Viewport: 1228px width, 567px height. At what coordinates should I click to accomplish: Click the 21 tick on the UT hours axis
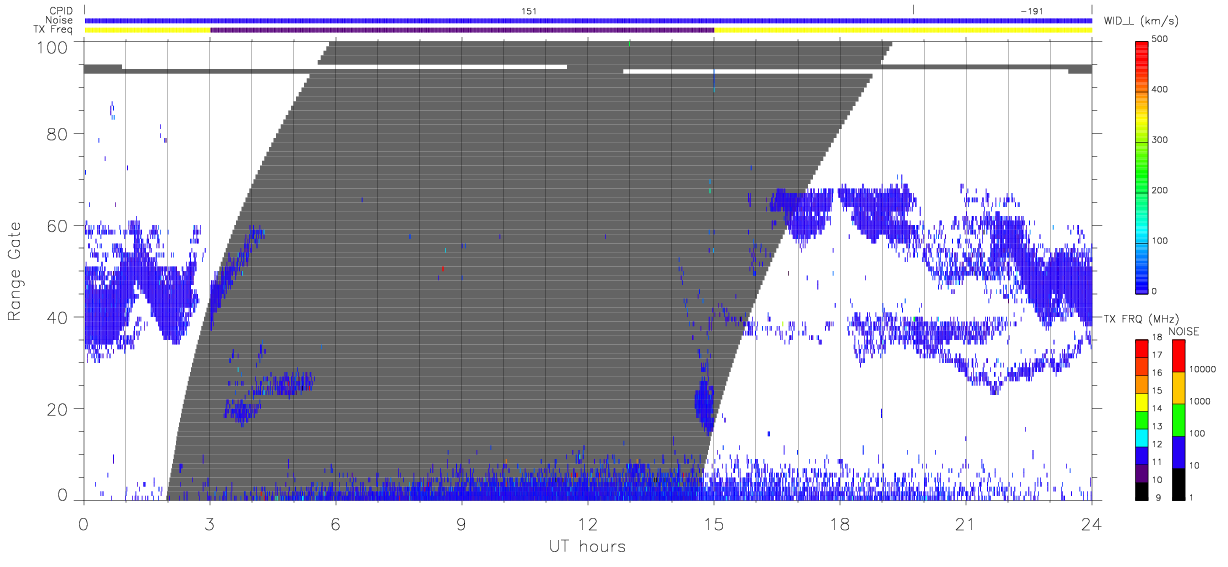coord(966,523)
